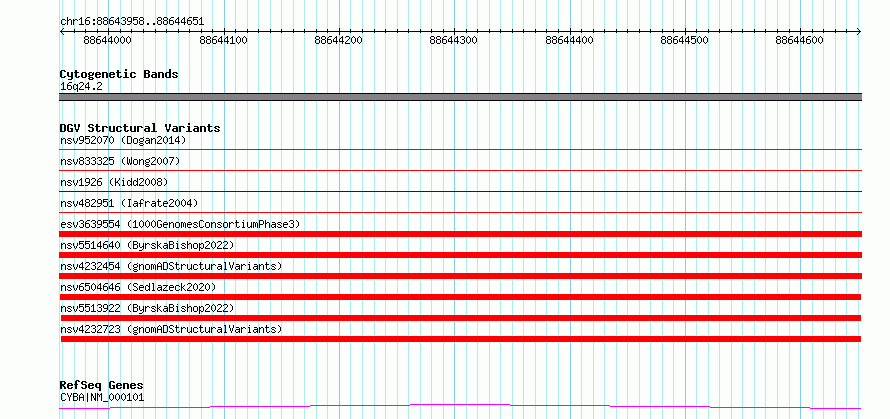Open the CYBA|NM_000101 gene label
This screenshot has width=890, height=419.
[102, 397]
